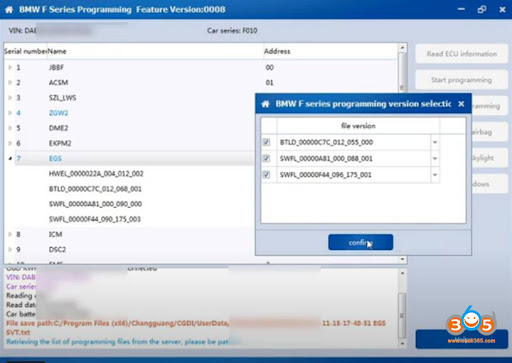
Task: Click address 01 of ACSM
Action: pos(269,82)
